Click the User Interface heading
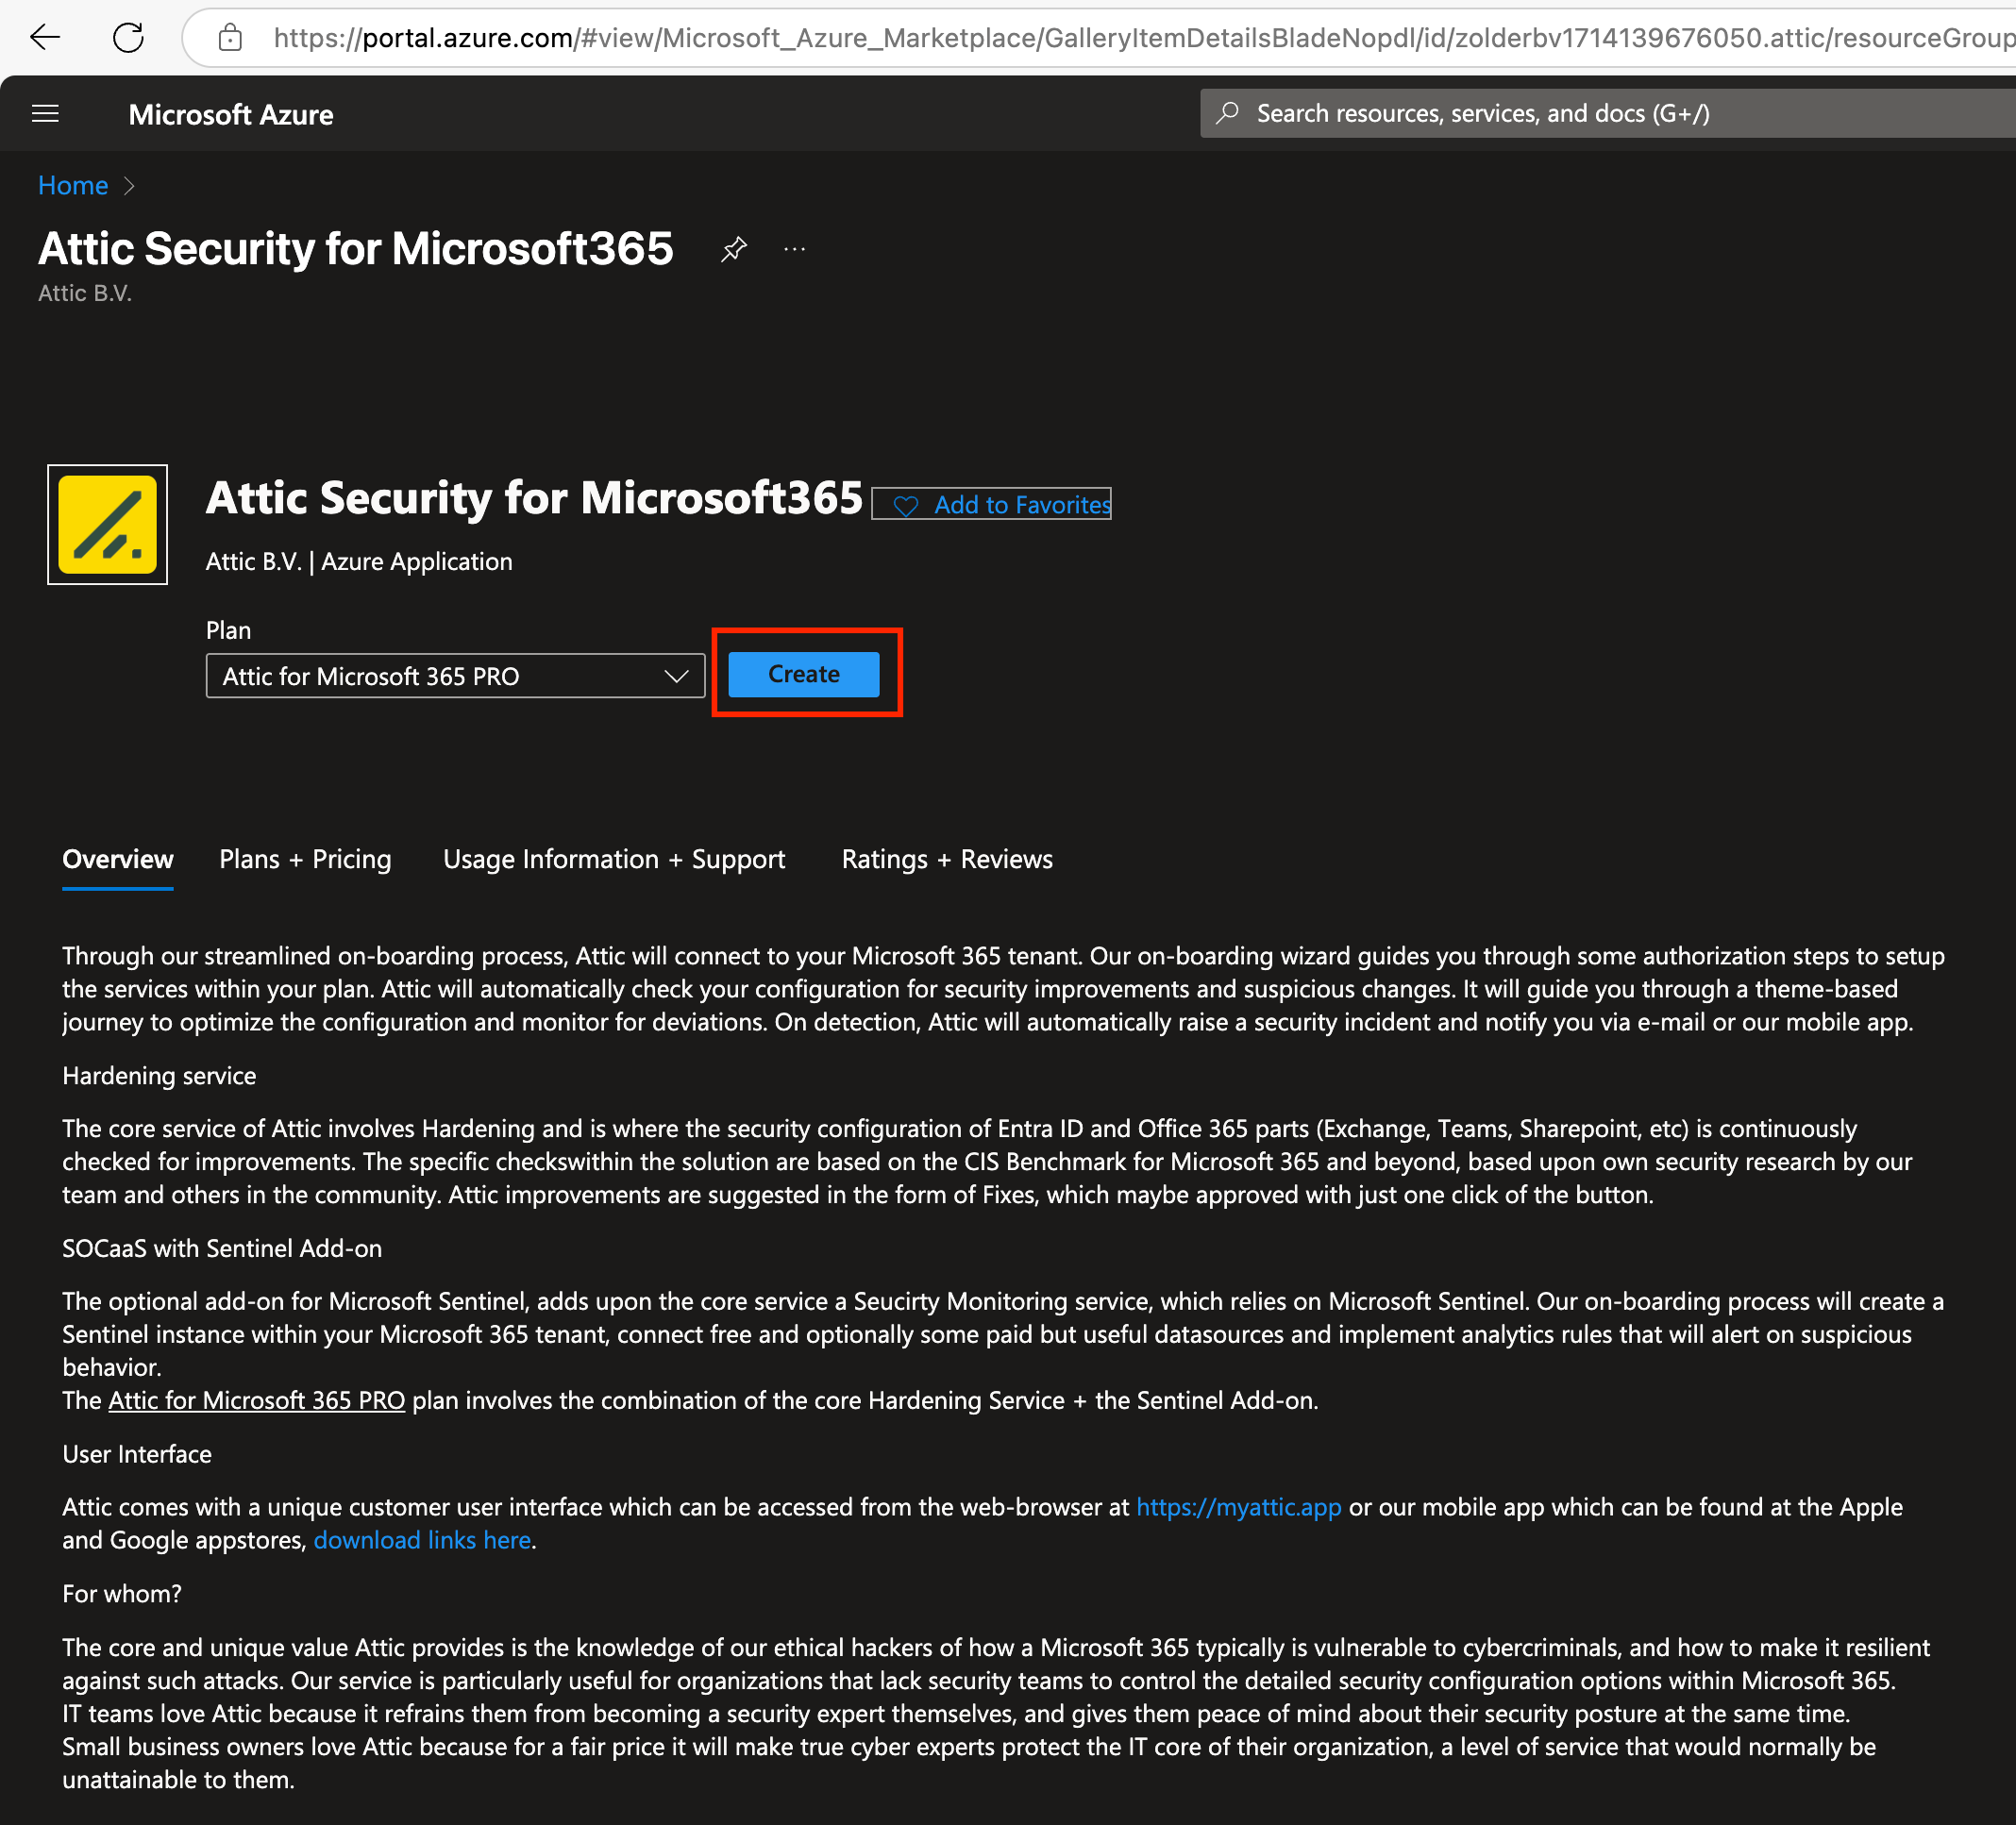 (137, 1454)
